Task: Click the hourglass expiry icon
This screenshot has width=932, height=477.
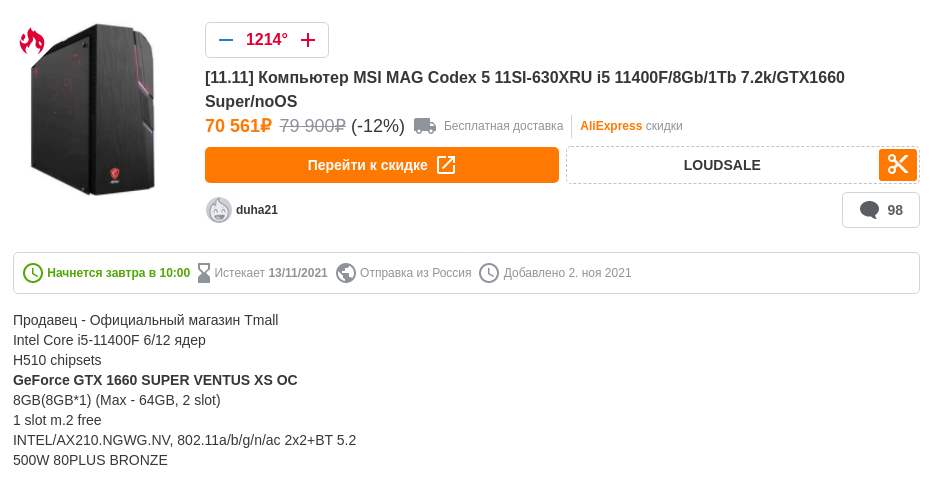Action: [x=204, y=273]
